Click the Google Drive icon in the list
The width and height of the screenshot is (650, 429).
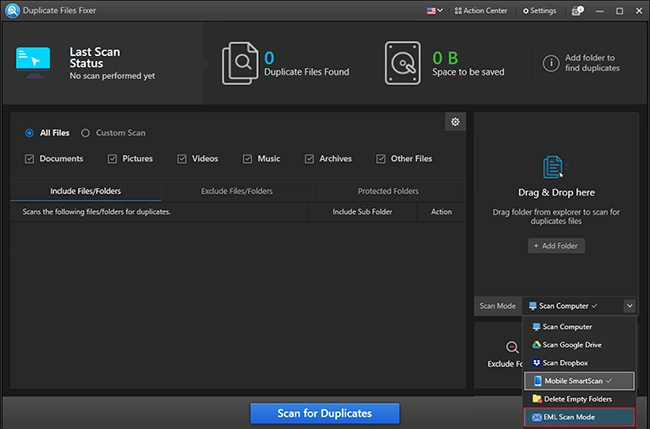[x=536, y=344]
